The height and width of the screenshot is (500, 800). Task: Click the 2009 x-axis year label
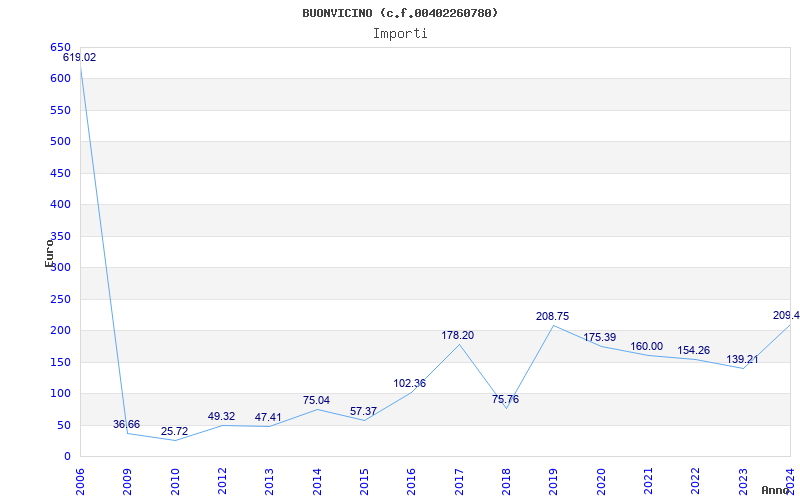(127, 482)
